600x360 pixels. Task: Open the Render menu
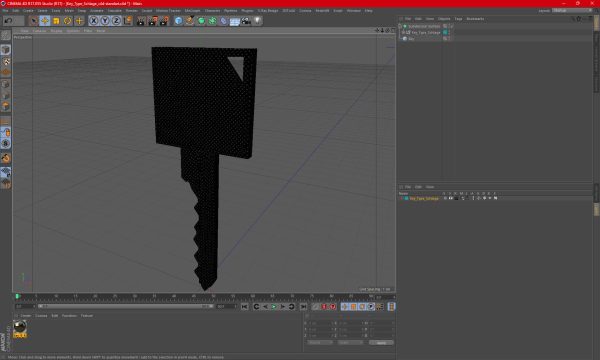coord(131,11)
